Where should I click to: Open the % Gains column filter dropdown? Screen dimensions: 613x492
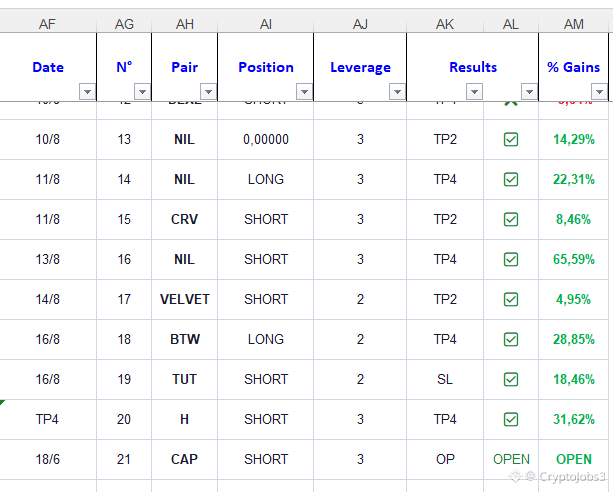599,92
